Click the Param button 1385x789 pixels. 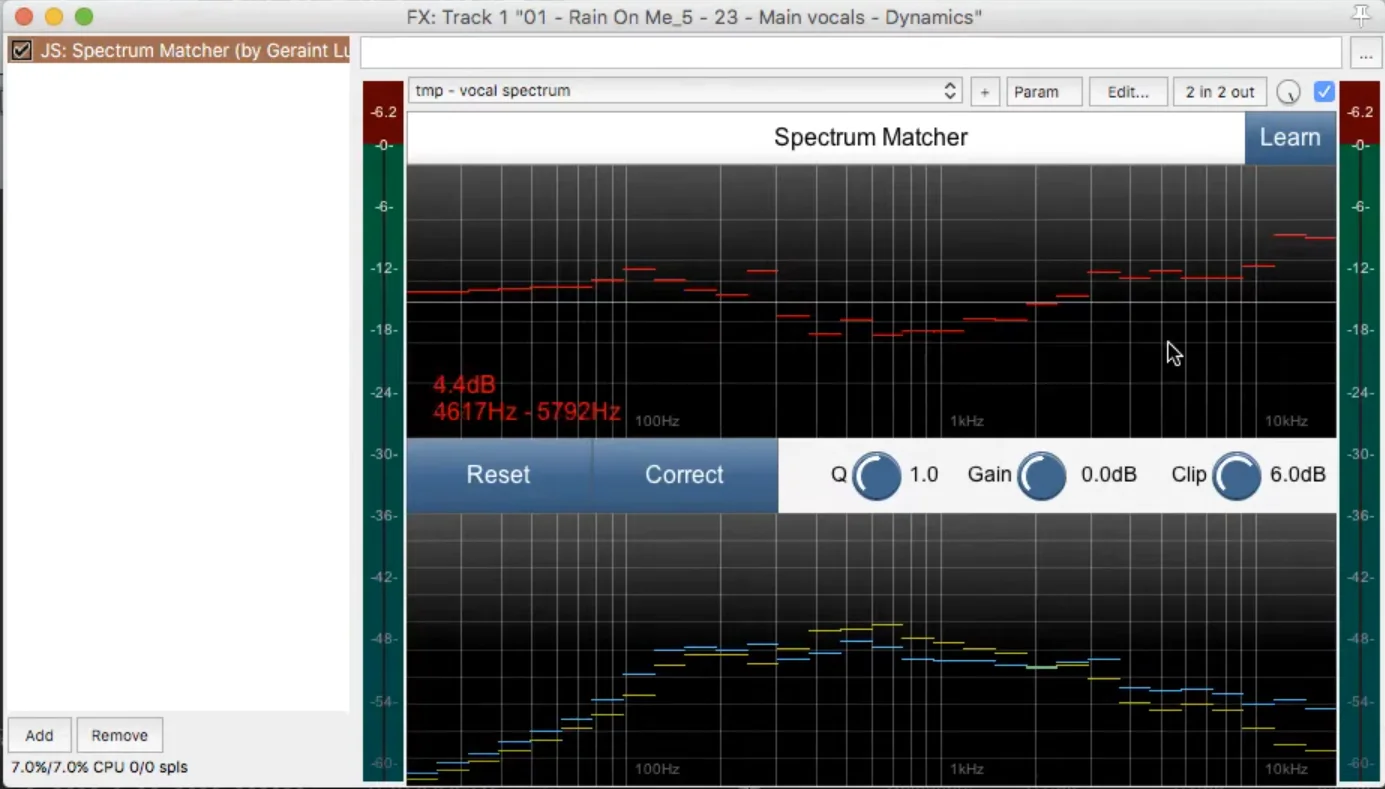coord(1044,92)
